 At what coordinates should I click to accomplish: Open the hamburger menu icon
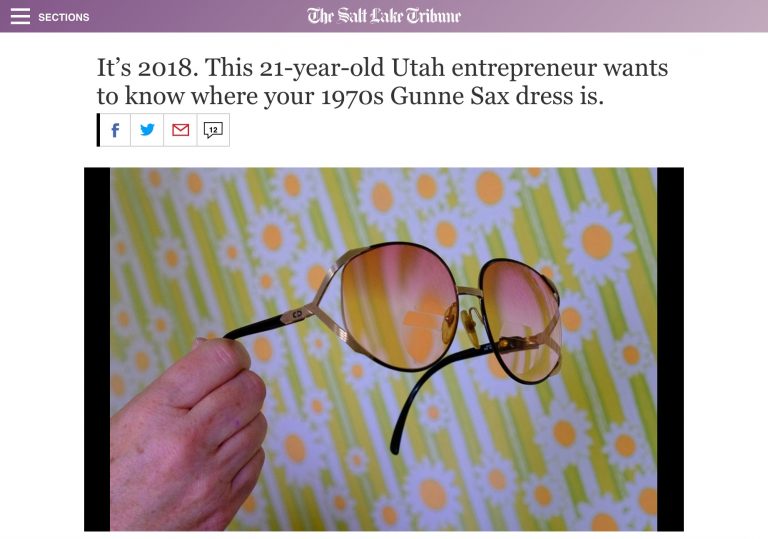point(20,16)
